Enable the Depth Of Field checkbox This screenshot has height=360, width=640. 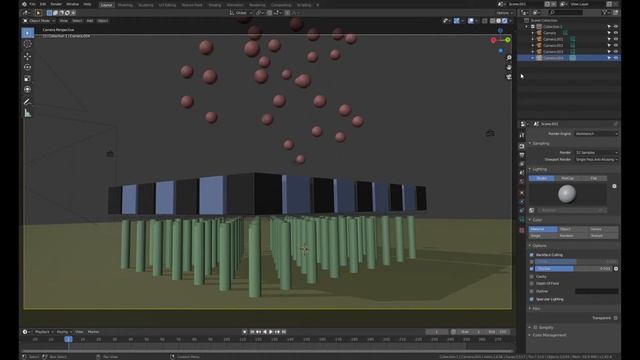[x=531, y=283]
